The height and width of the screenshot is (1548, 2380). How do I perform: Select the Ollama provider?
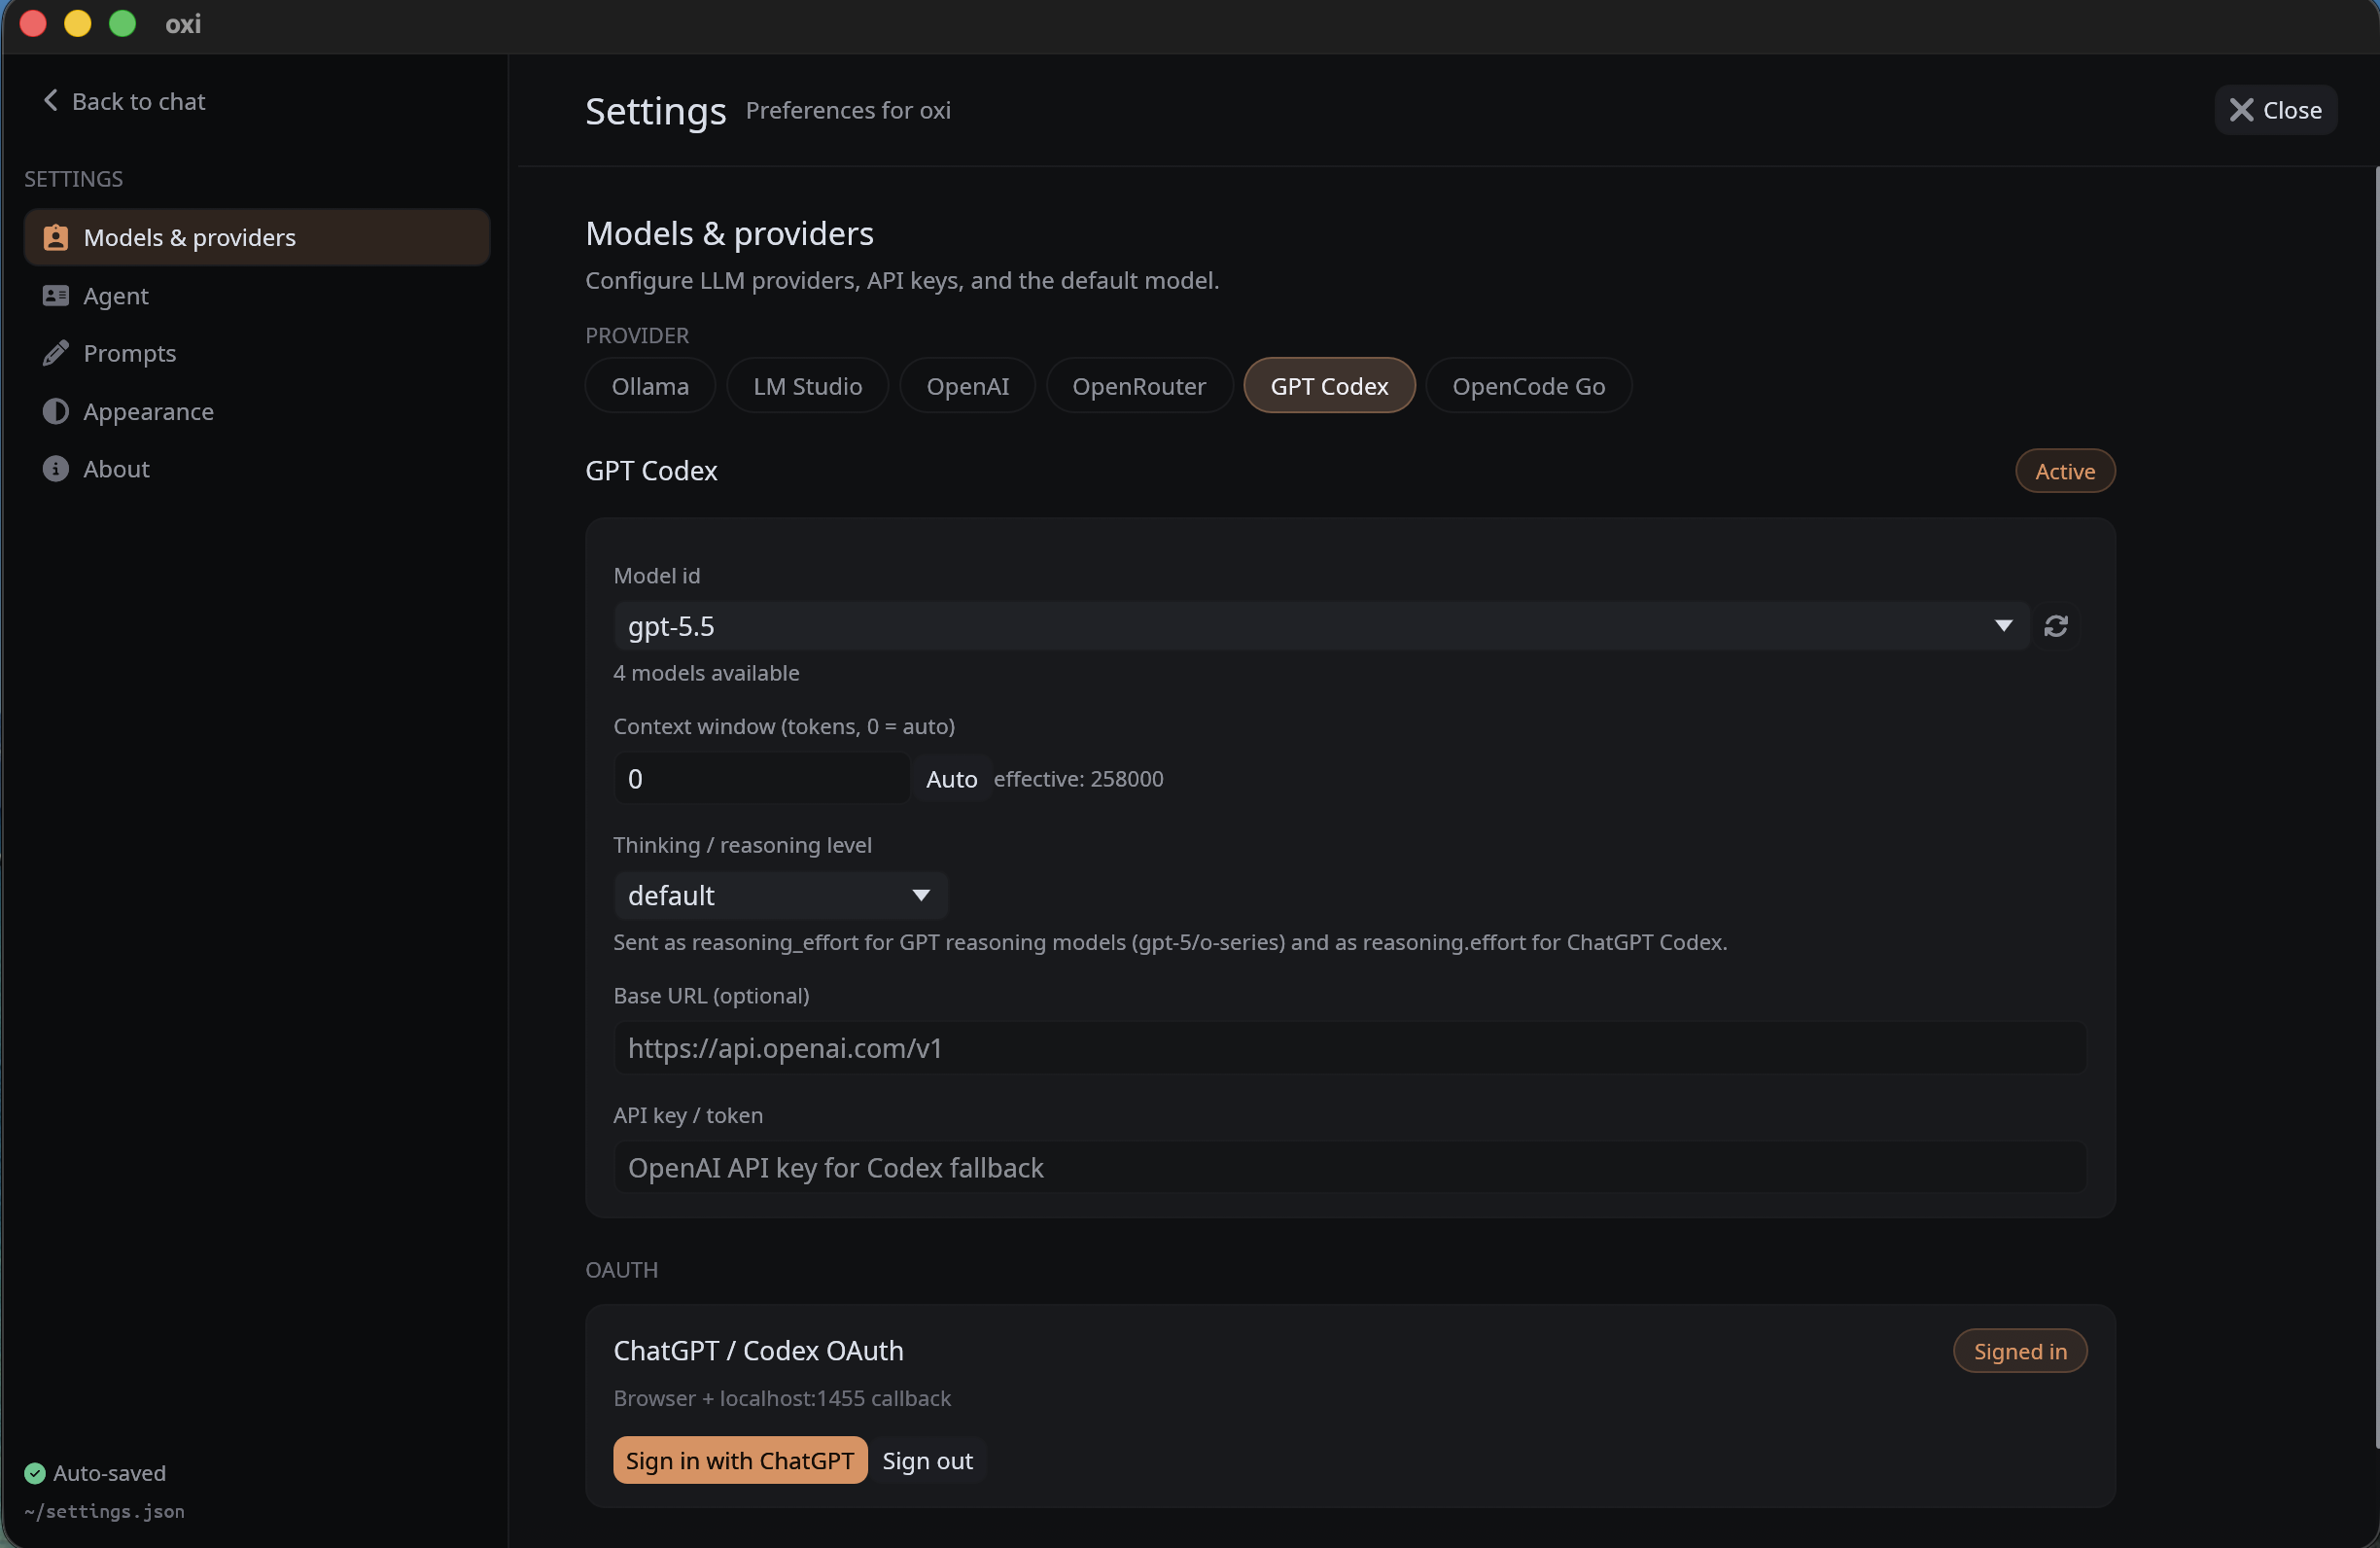tap(650, 386)
